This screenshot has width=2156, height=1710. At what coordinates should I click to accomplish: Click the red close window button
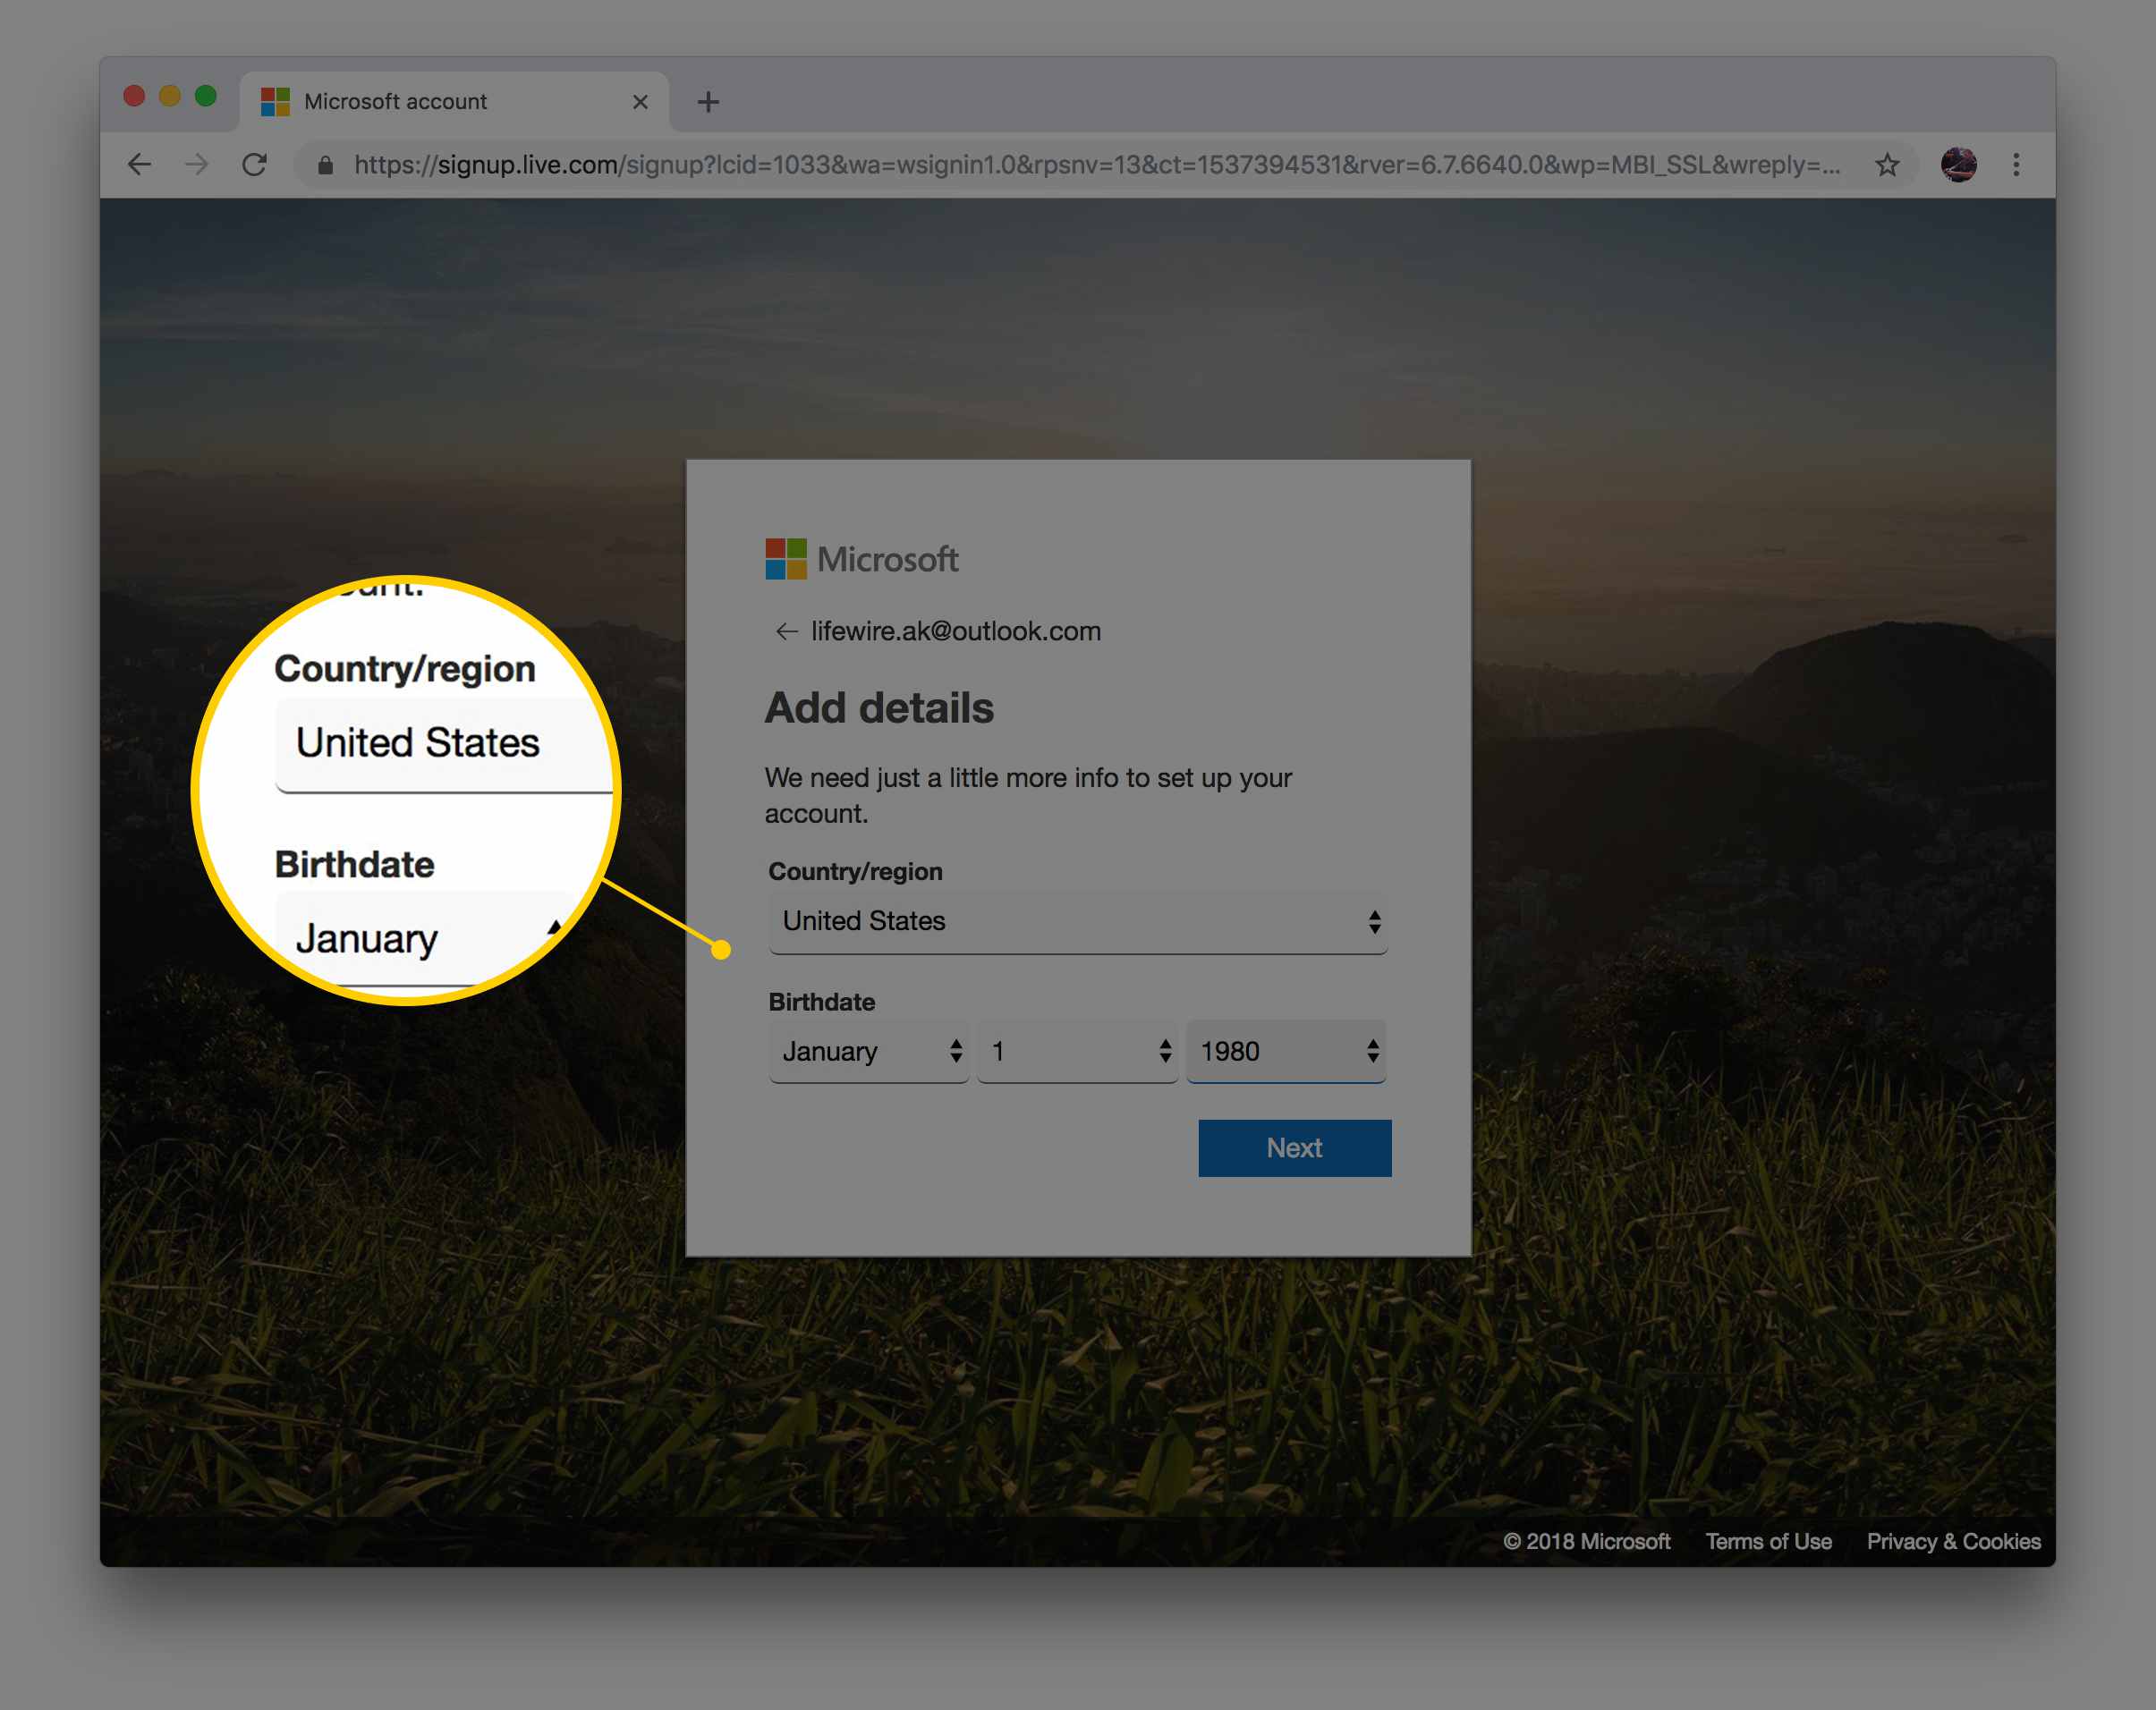point(134,96)
